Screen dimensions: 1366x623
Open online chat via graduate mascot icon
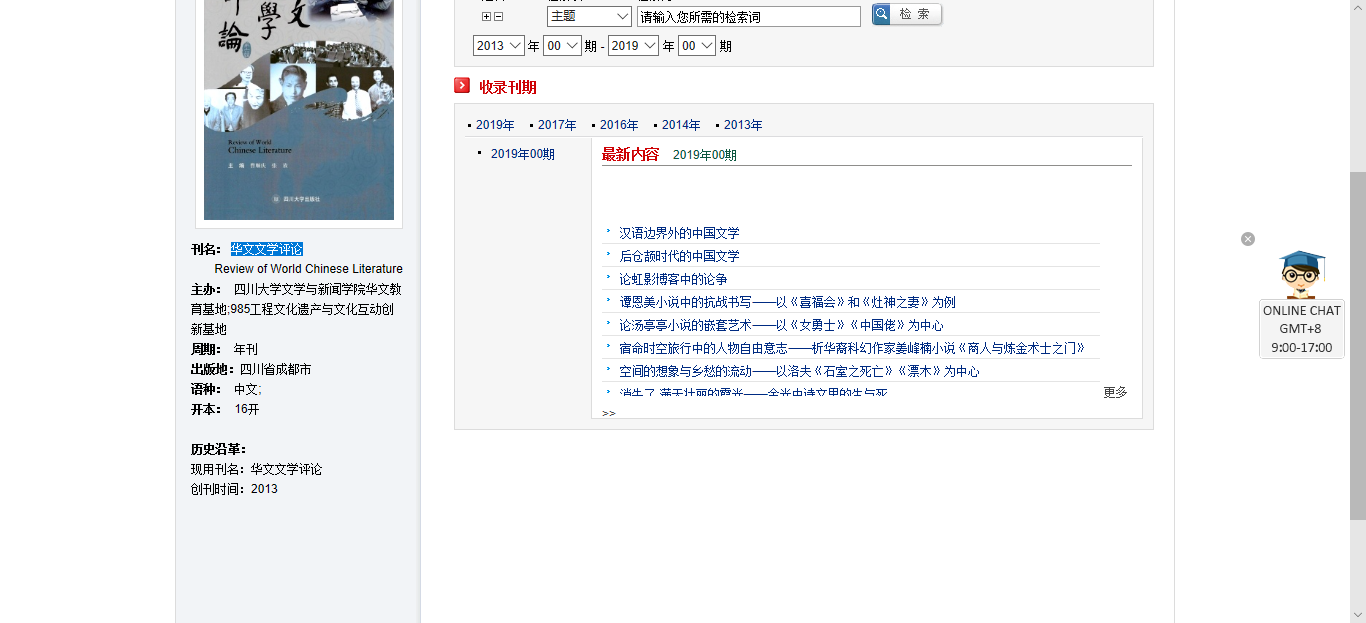(x=1301, y=275)
